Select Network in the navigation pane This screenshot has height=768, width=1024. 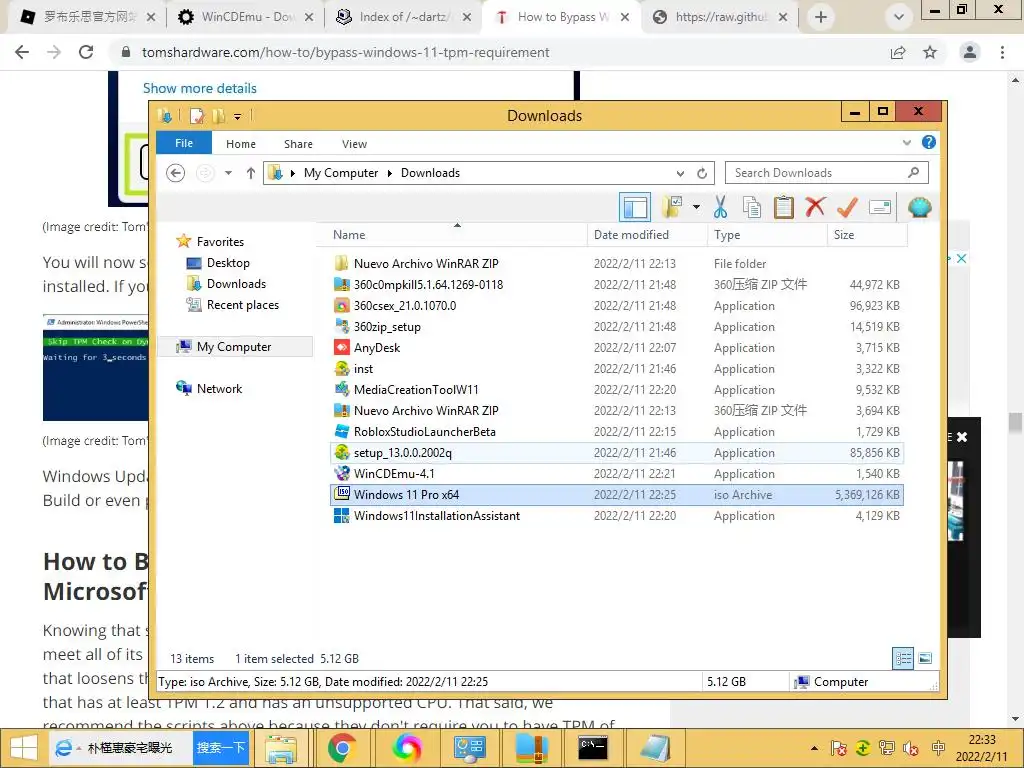[x=219, y=389]
